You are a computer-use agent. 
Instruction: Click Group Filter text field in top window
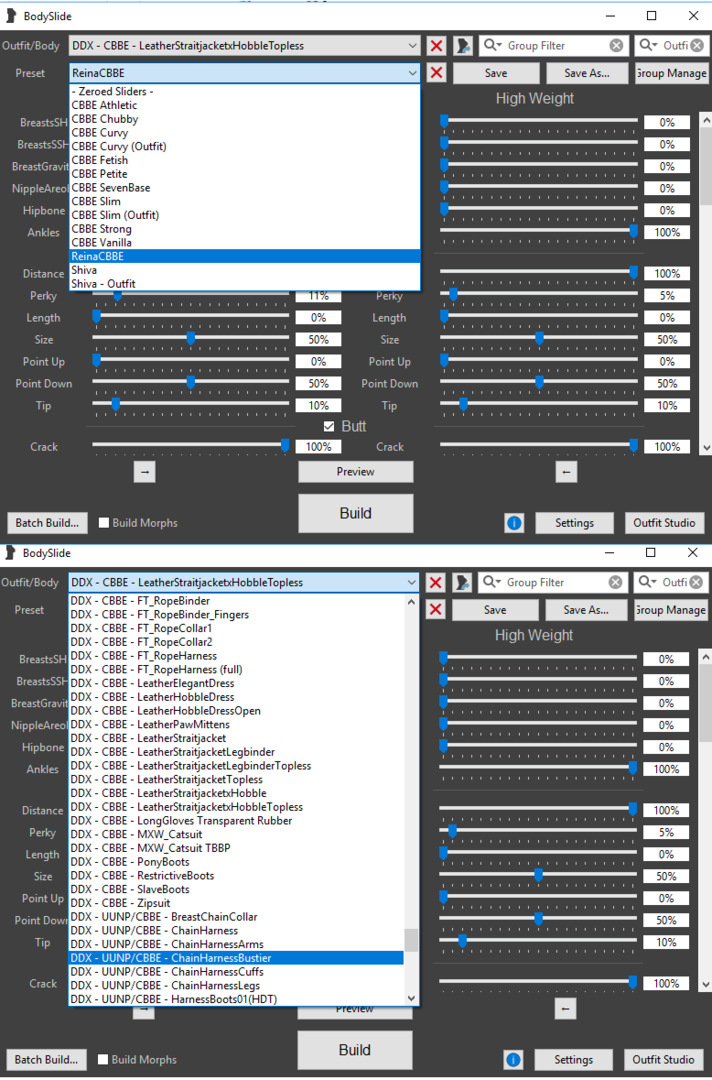click(x=556, y=45)
